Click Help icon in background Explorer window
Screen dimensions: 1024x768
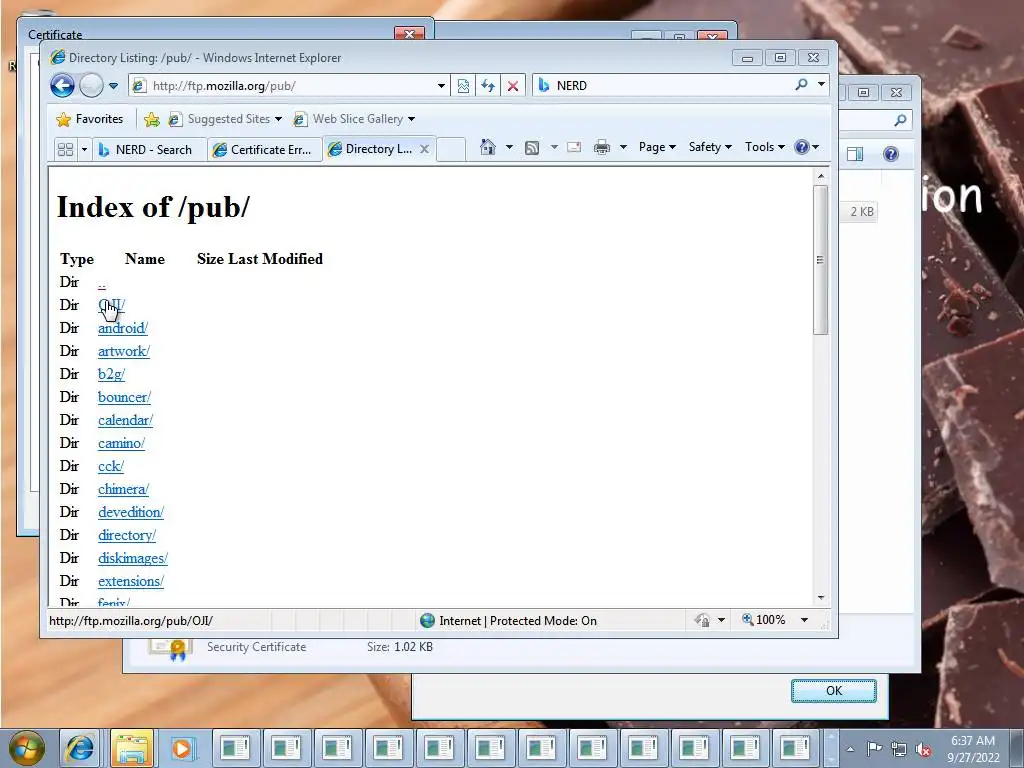click(890, 153)
